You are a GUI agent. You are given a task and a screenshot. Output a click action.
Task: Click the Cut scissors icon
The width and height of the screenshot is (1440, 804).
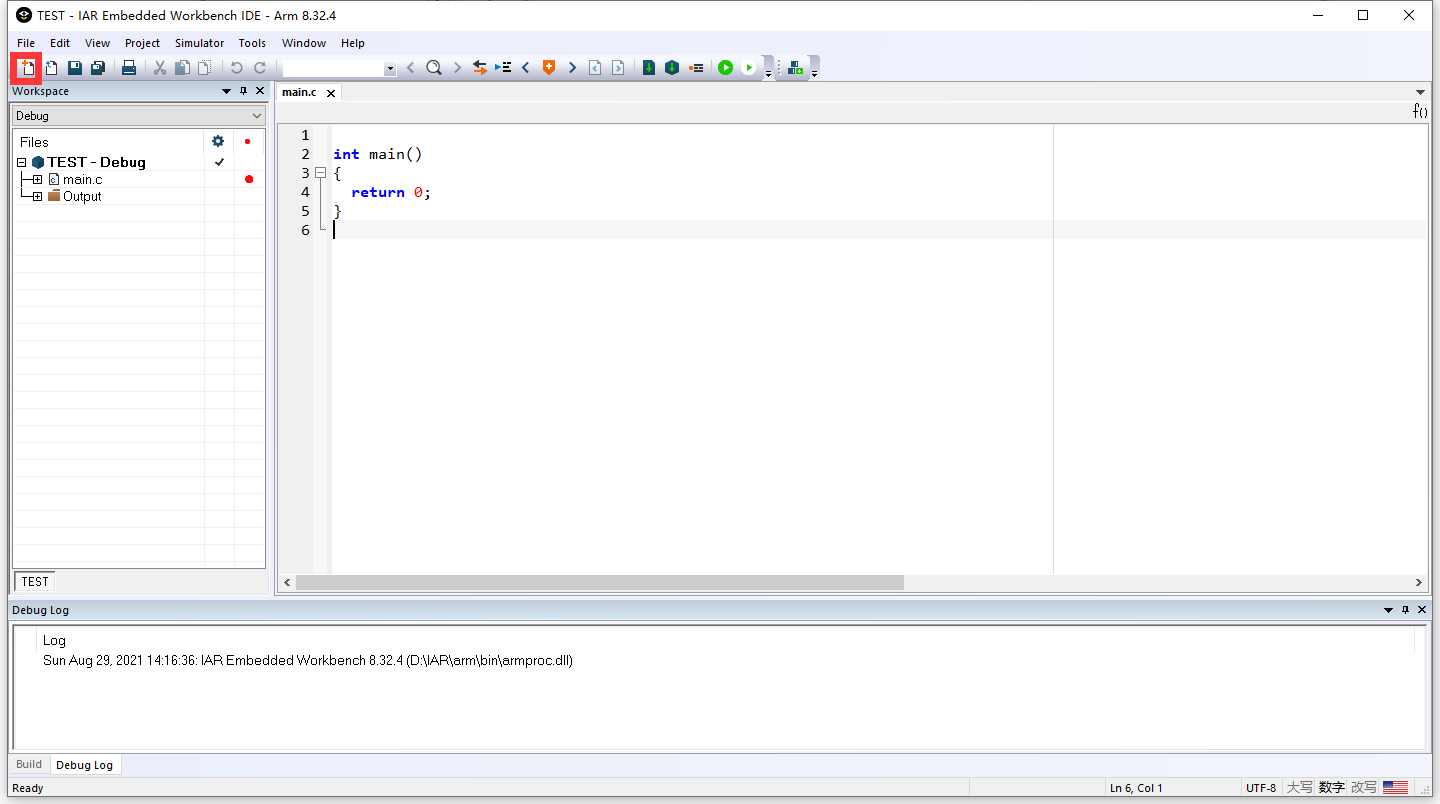coord(159,68)
